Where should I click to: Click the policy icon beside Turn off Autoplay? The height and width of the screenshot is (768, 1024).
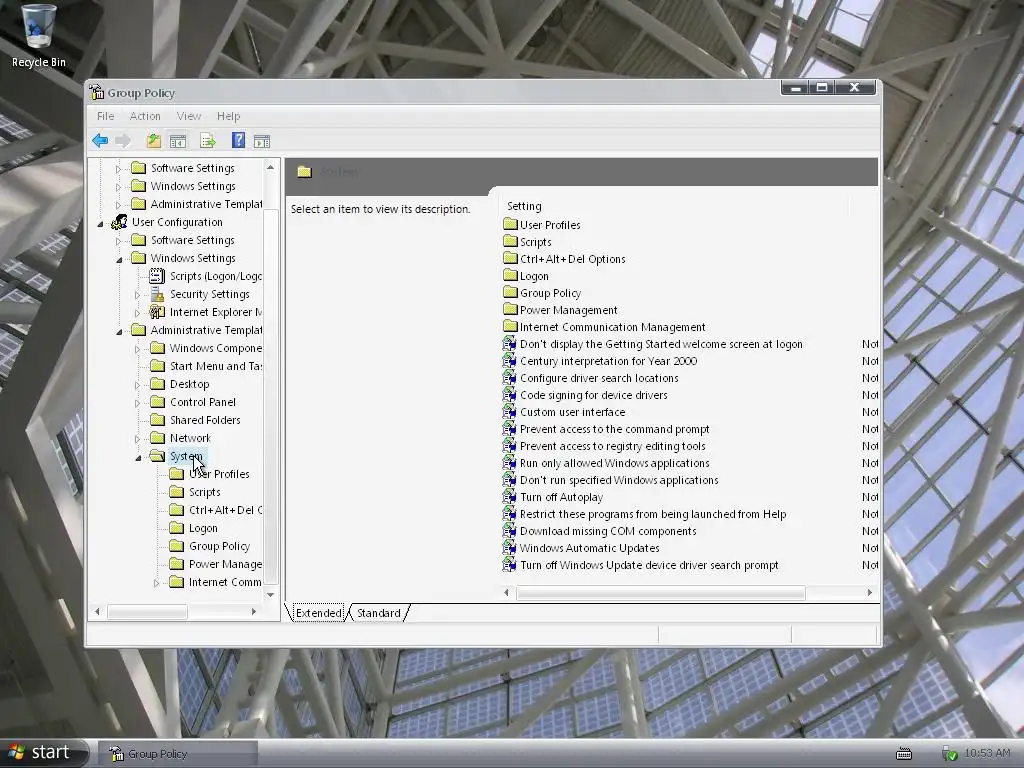509,496
